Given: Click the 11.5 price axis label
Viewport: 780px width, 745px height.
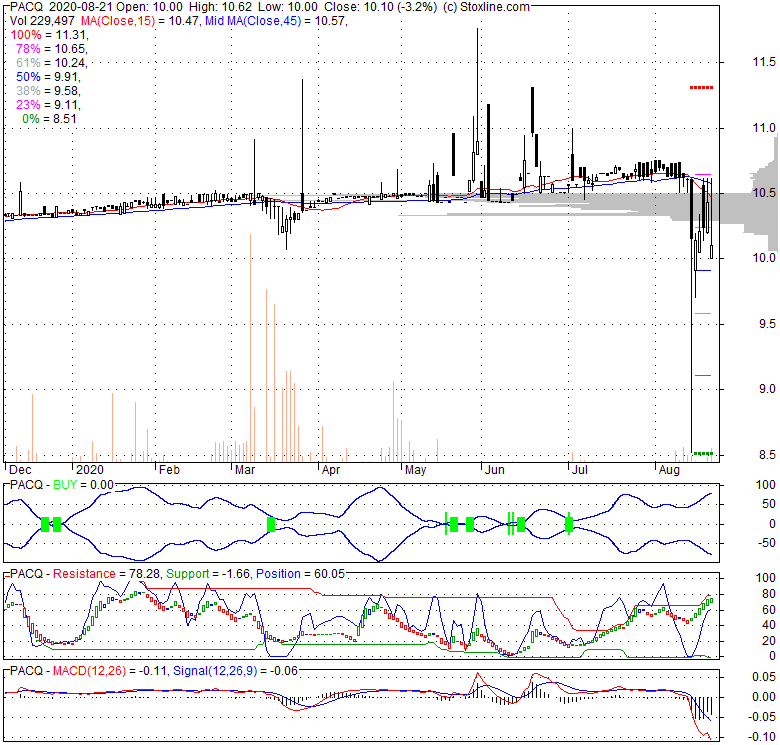Looking at the screenshot, I should (x=764, y=62).
